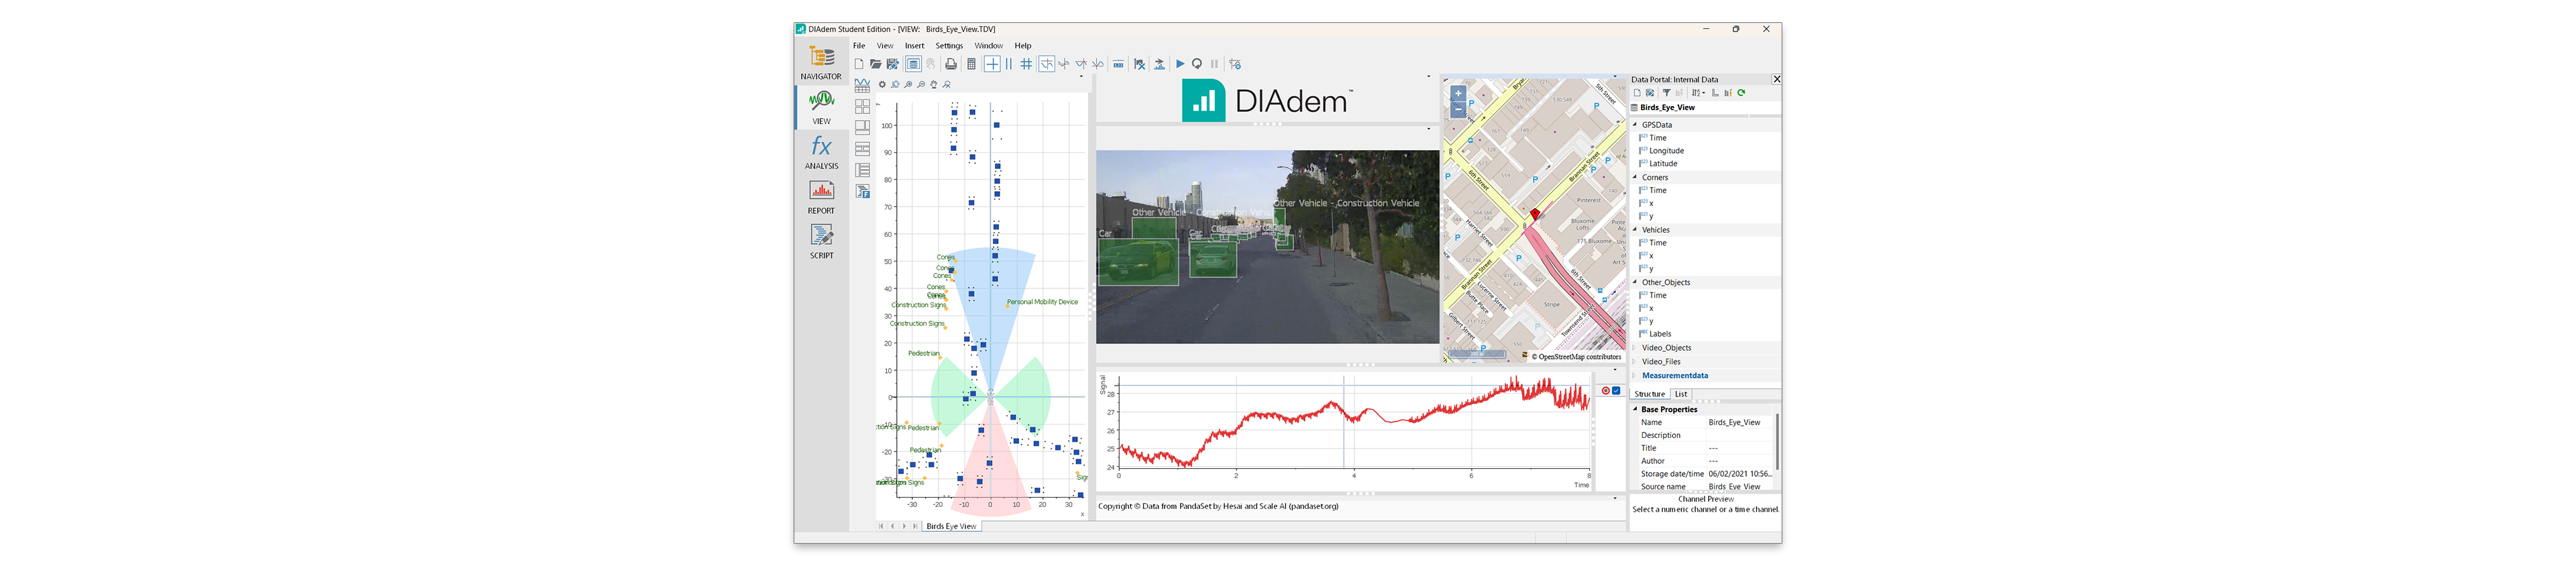Screen dimensions: 2576x566
Task: Open the ANALYSIS panel
Action: (x=821, y=152)
